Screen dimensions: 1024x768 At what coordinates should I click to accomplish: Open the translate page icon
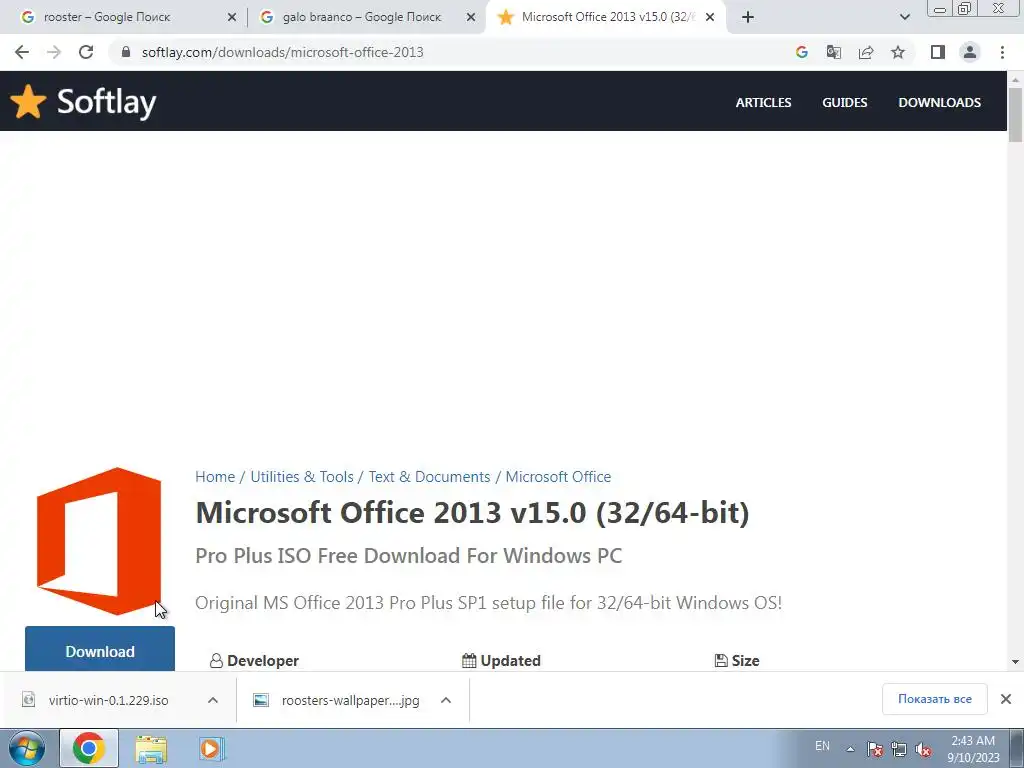[x=834, y=52]
